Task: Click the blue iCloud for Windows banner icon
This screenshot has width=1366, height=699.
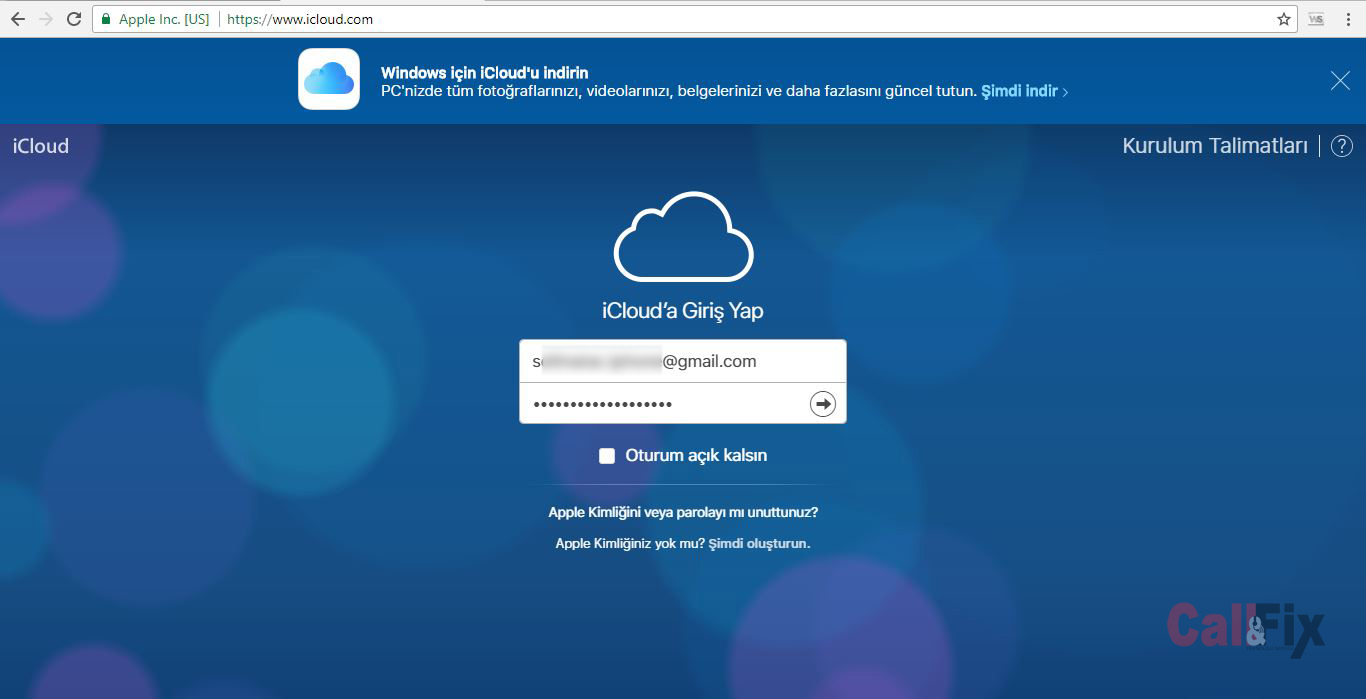Action: click(328, 80)
